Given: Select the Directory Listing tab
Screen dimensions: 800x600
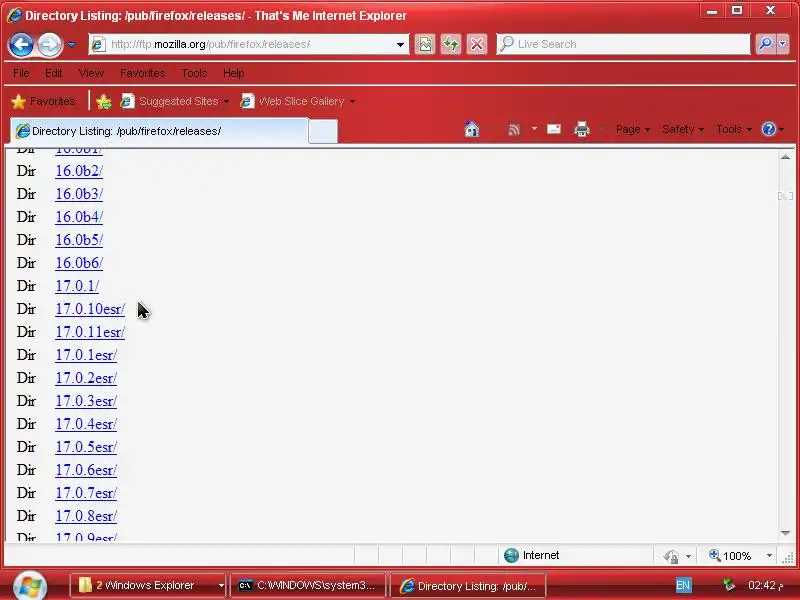Looking at the screenshot, I should pos(159,131).
